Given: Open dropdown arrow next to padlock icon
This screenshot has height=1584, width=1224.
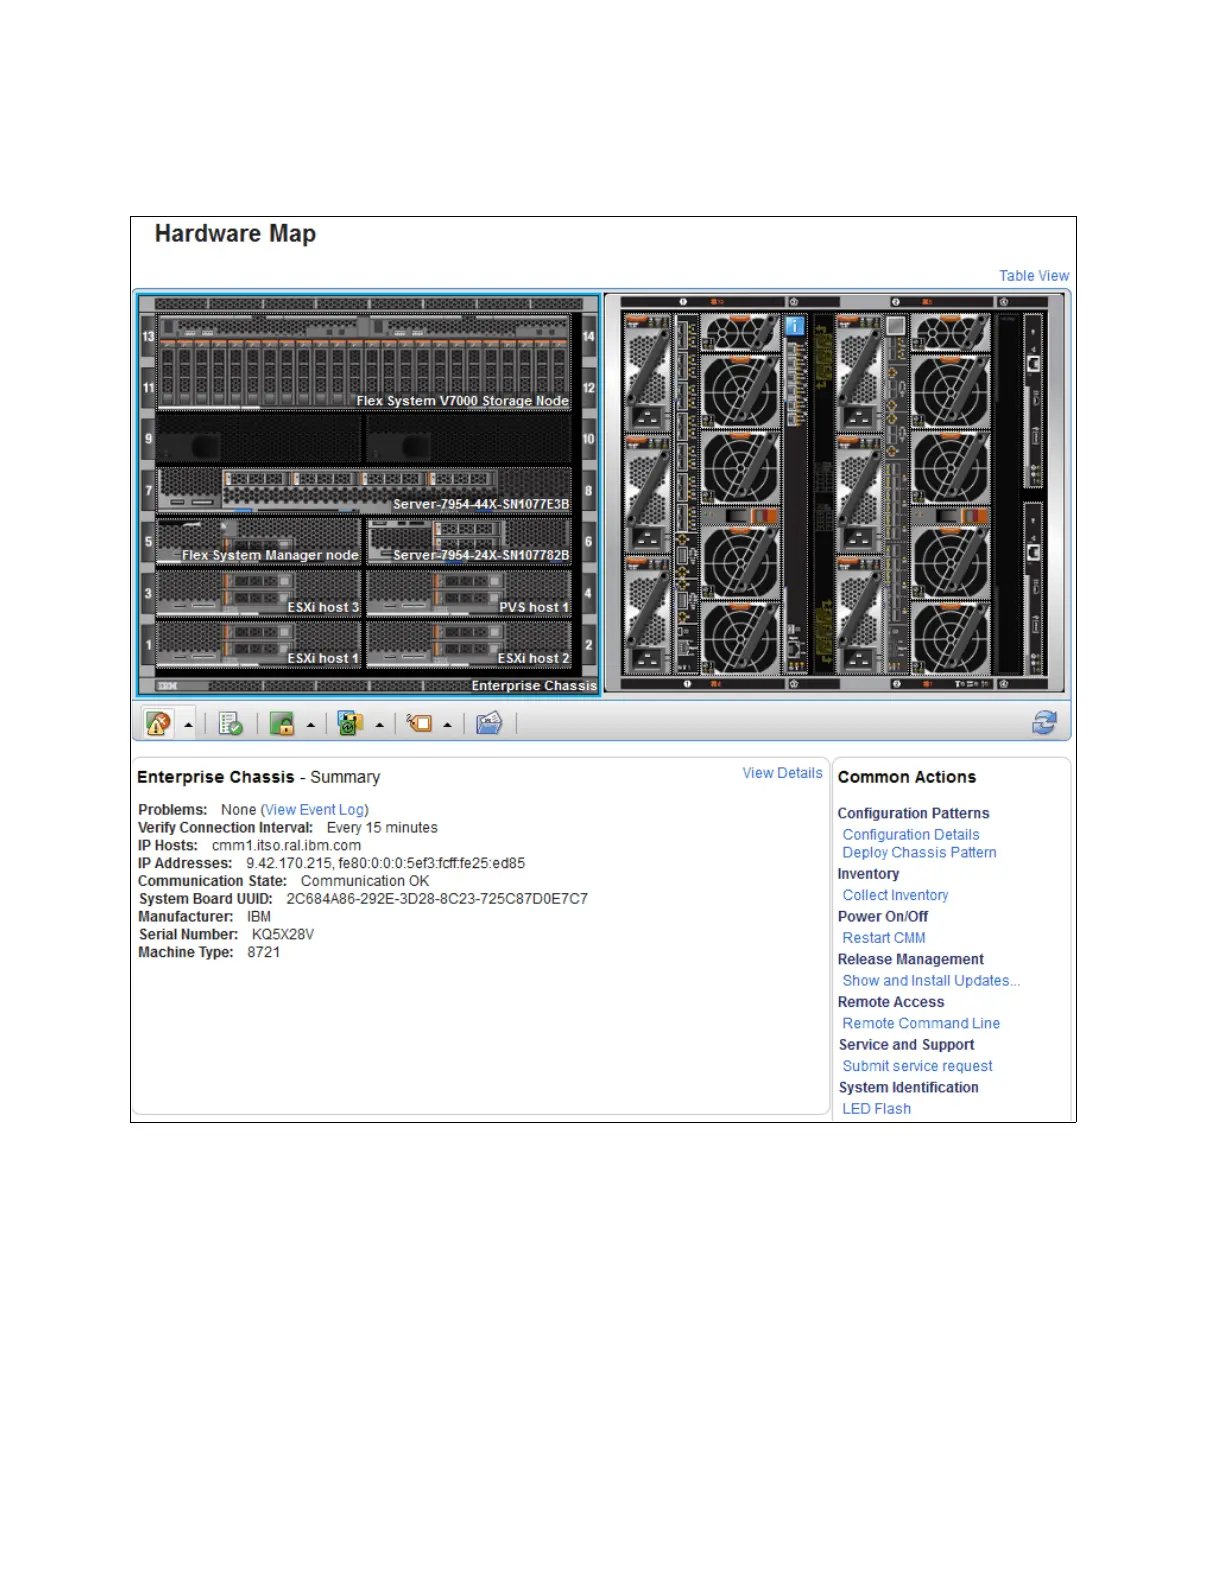Looking at the screenshot, I should pyautogui.click(x=311, y=725).
